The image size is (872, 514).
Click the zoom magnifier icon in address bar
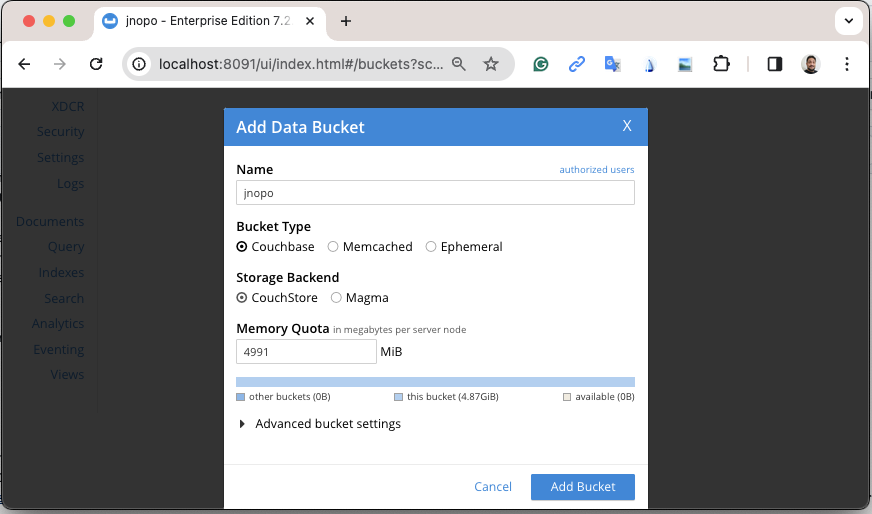click(x=459, y=64)
